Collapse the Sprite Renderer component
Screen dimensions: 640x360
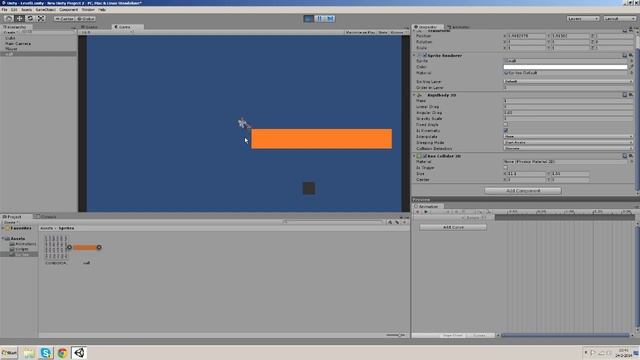pyautogui.click(x=415, y=55)
